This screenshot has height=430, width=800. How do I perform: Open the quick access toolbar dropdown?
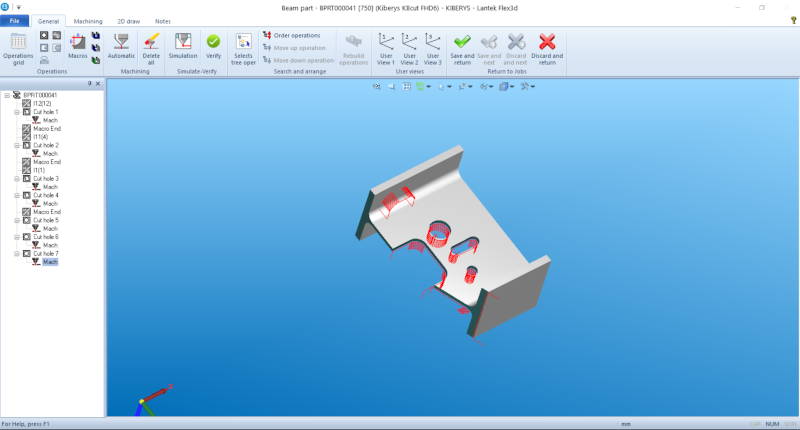tap(18, 8)
